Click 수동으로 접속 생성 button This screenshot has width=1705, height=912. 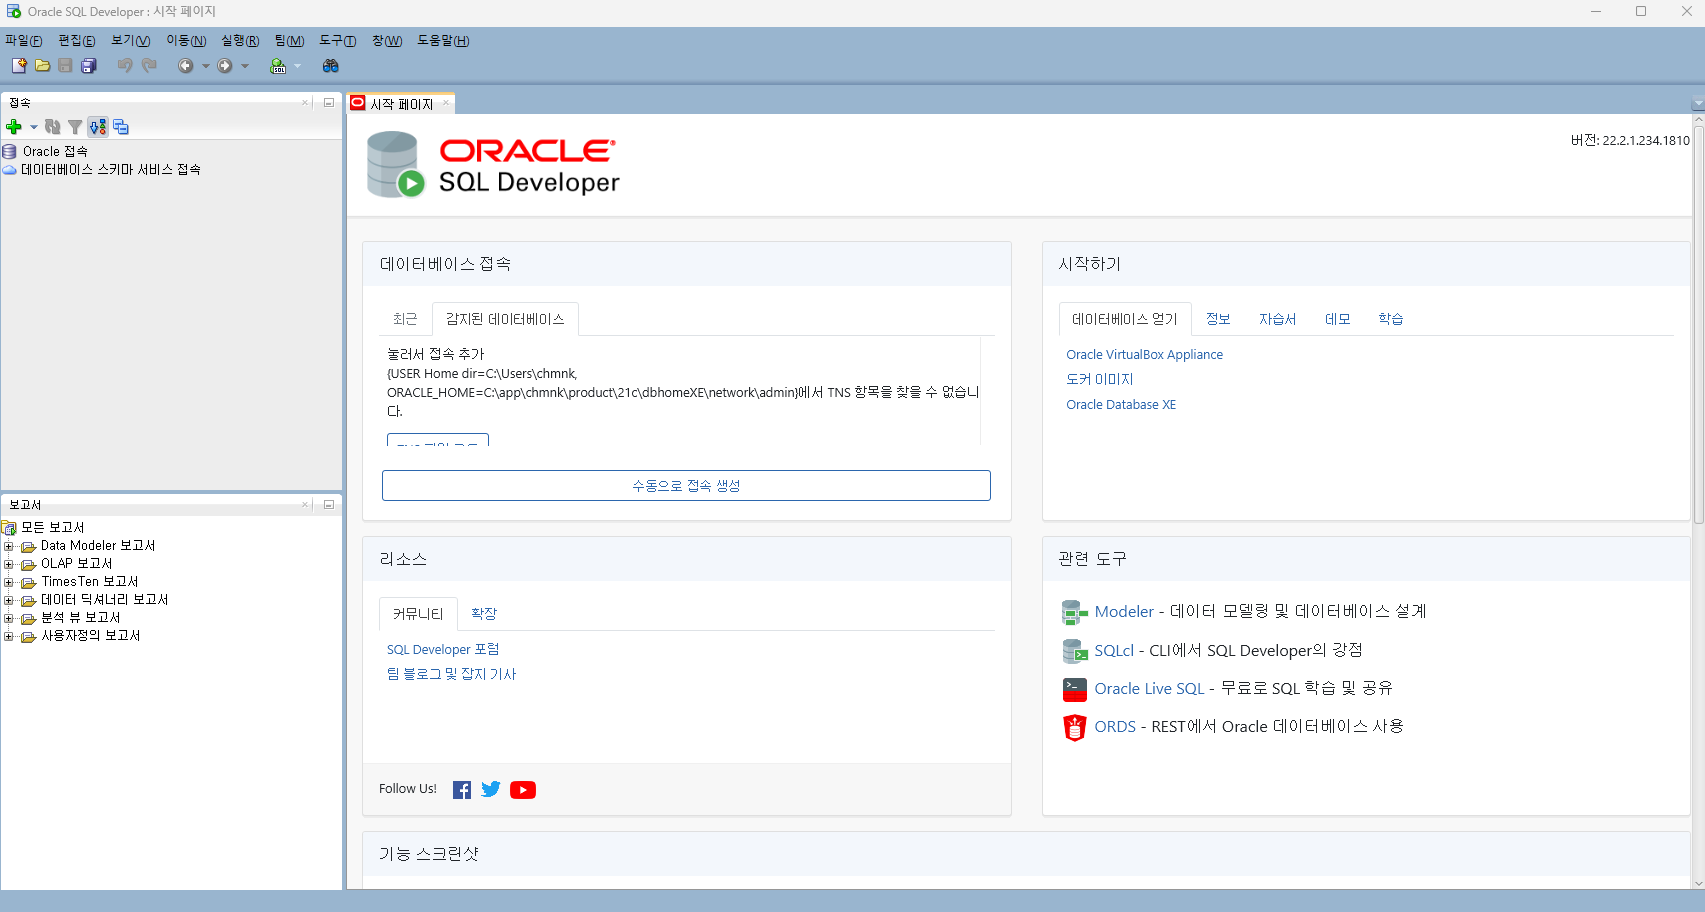pyautogui.click(x=686, y=486)
